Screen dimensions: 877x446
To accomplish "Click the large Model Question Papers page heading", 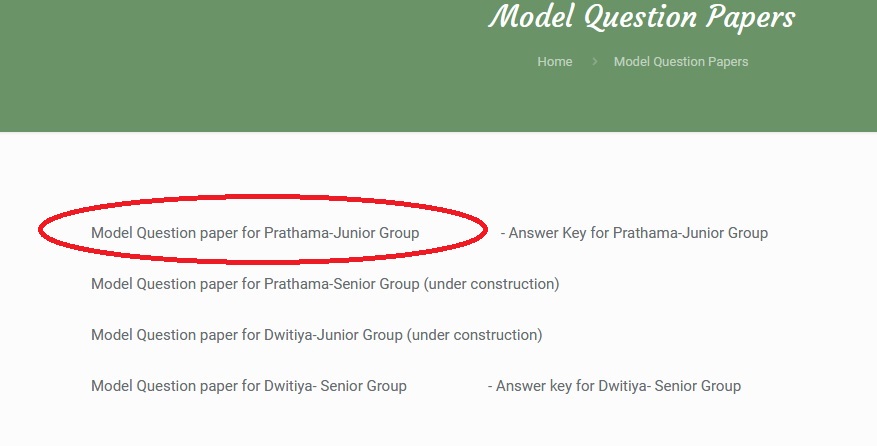I will [642, 17].
